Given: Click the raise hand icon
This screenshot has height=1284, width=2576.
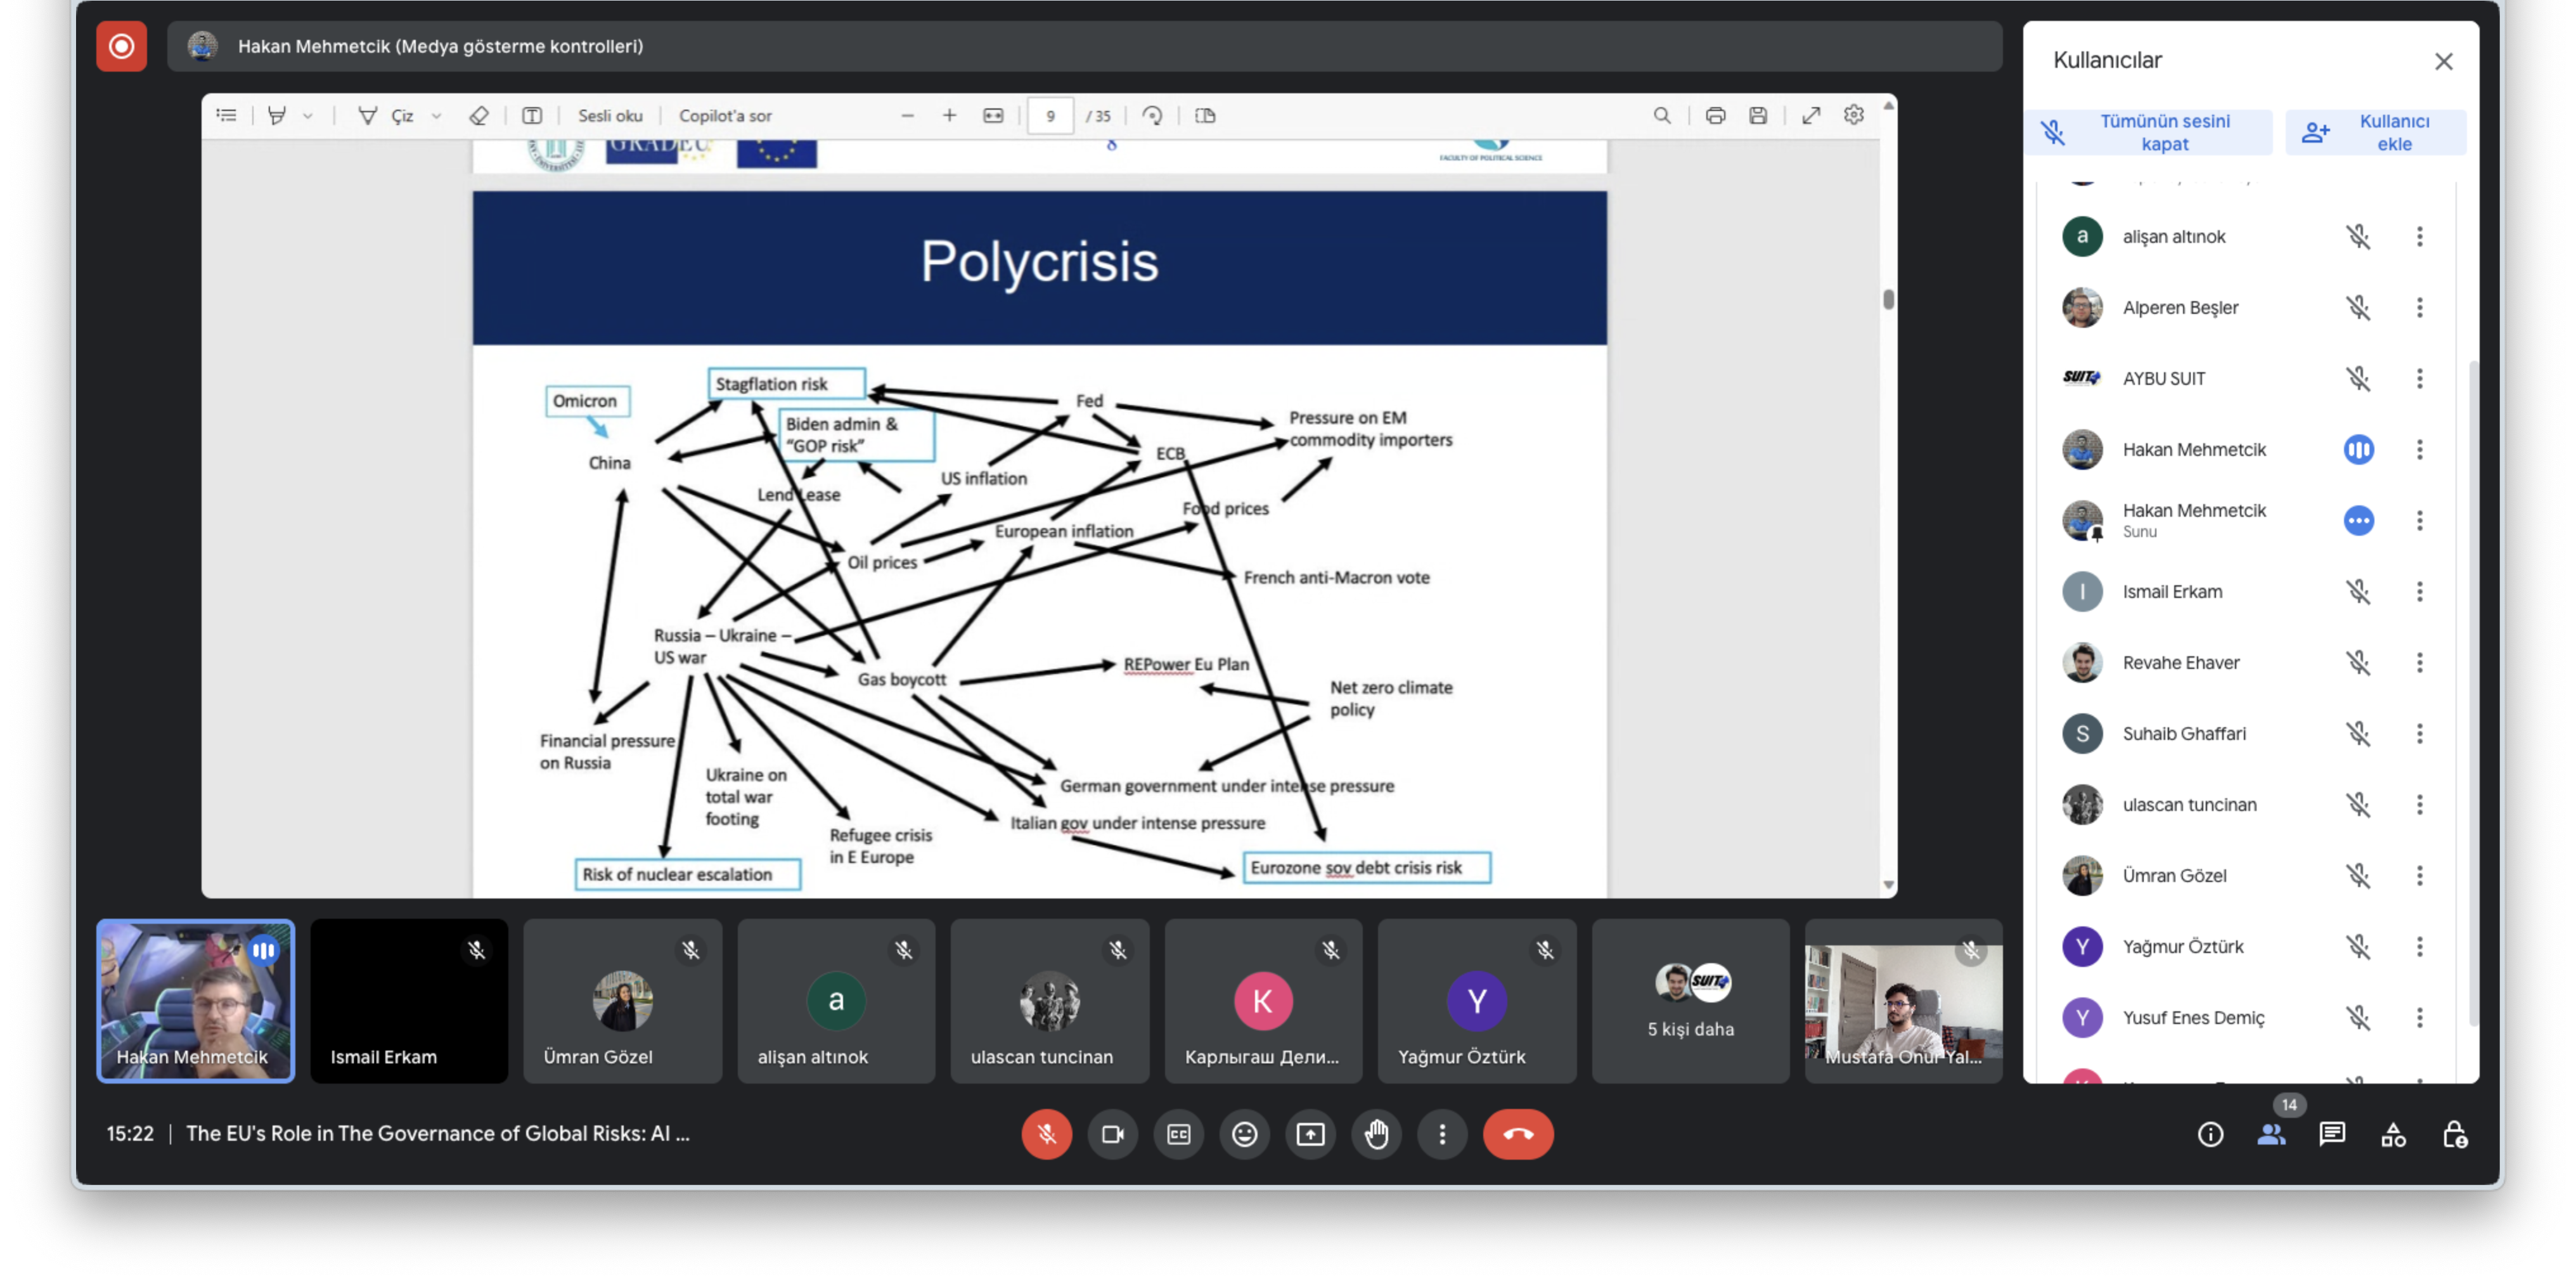Looking at the screenshot, I should pyautogui.click(x=1376, y=1134).
